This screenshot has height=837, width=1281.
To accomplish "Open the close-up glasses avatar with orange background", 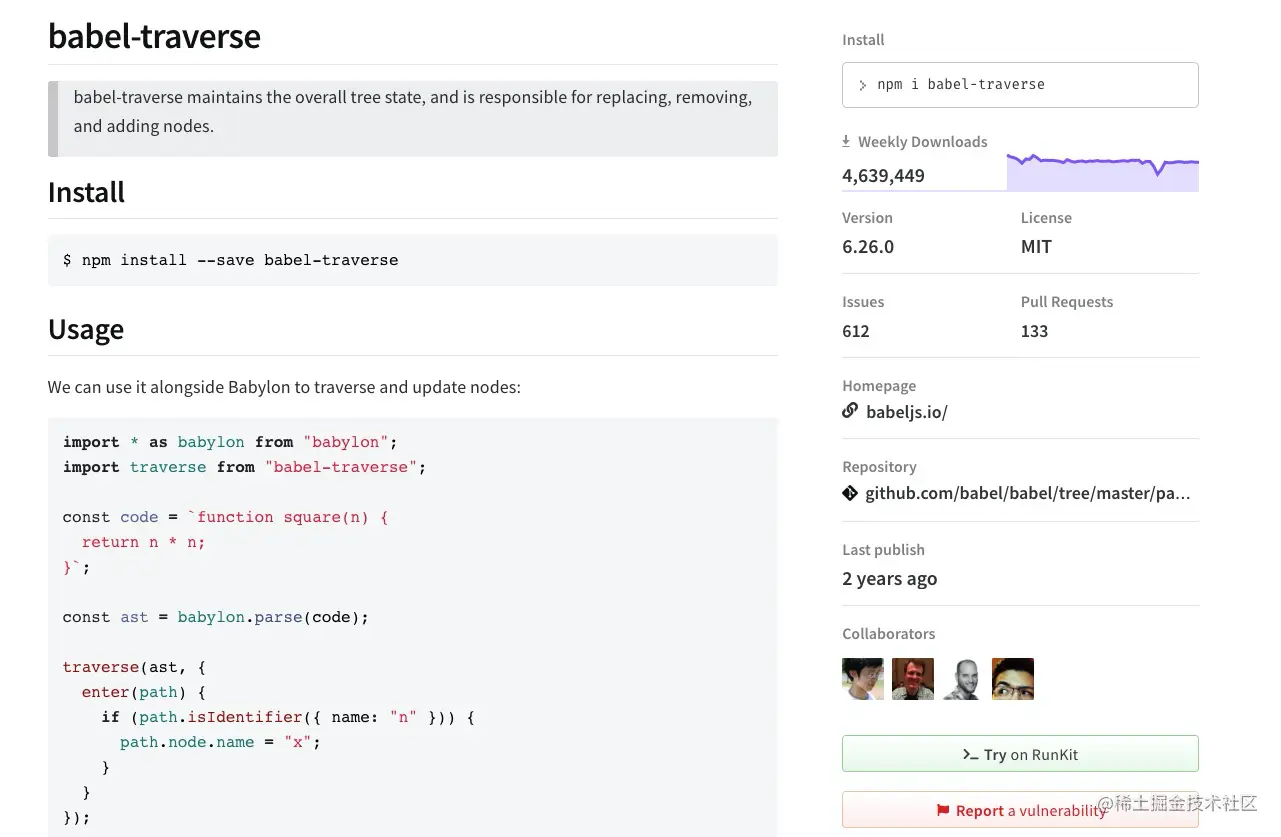I will click(x=1012, y=679).
